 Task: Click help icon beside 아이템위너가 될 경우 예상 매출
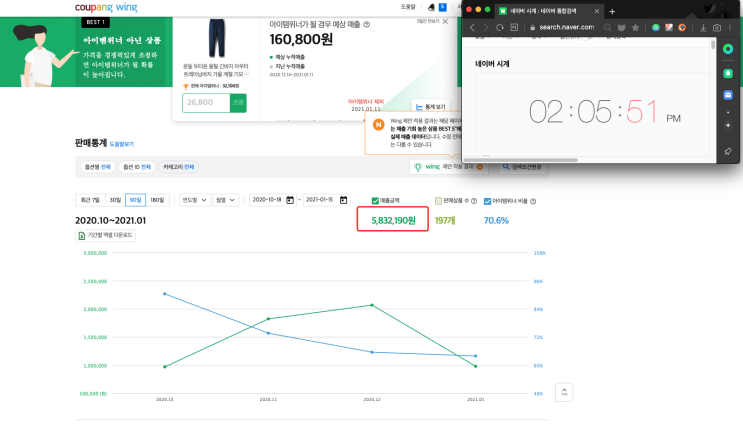367,25
